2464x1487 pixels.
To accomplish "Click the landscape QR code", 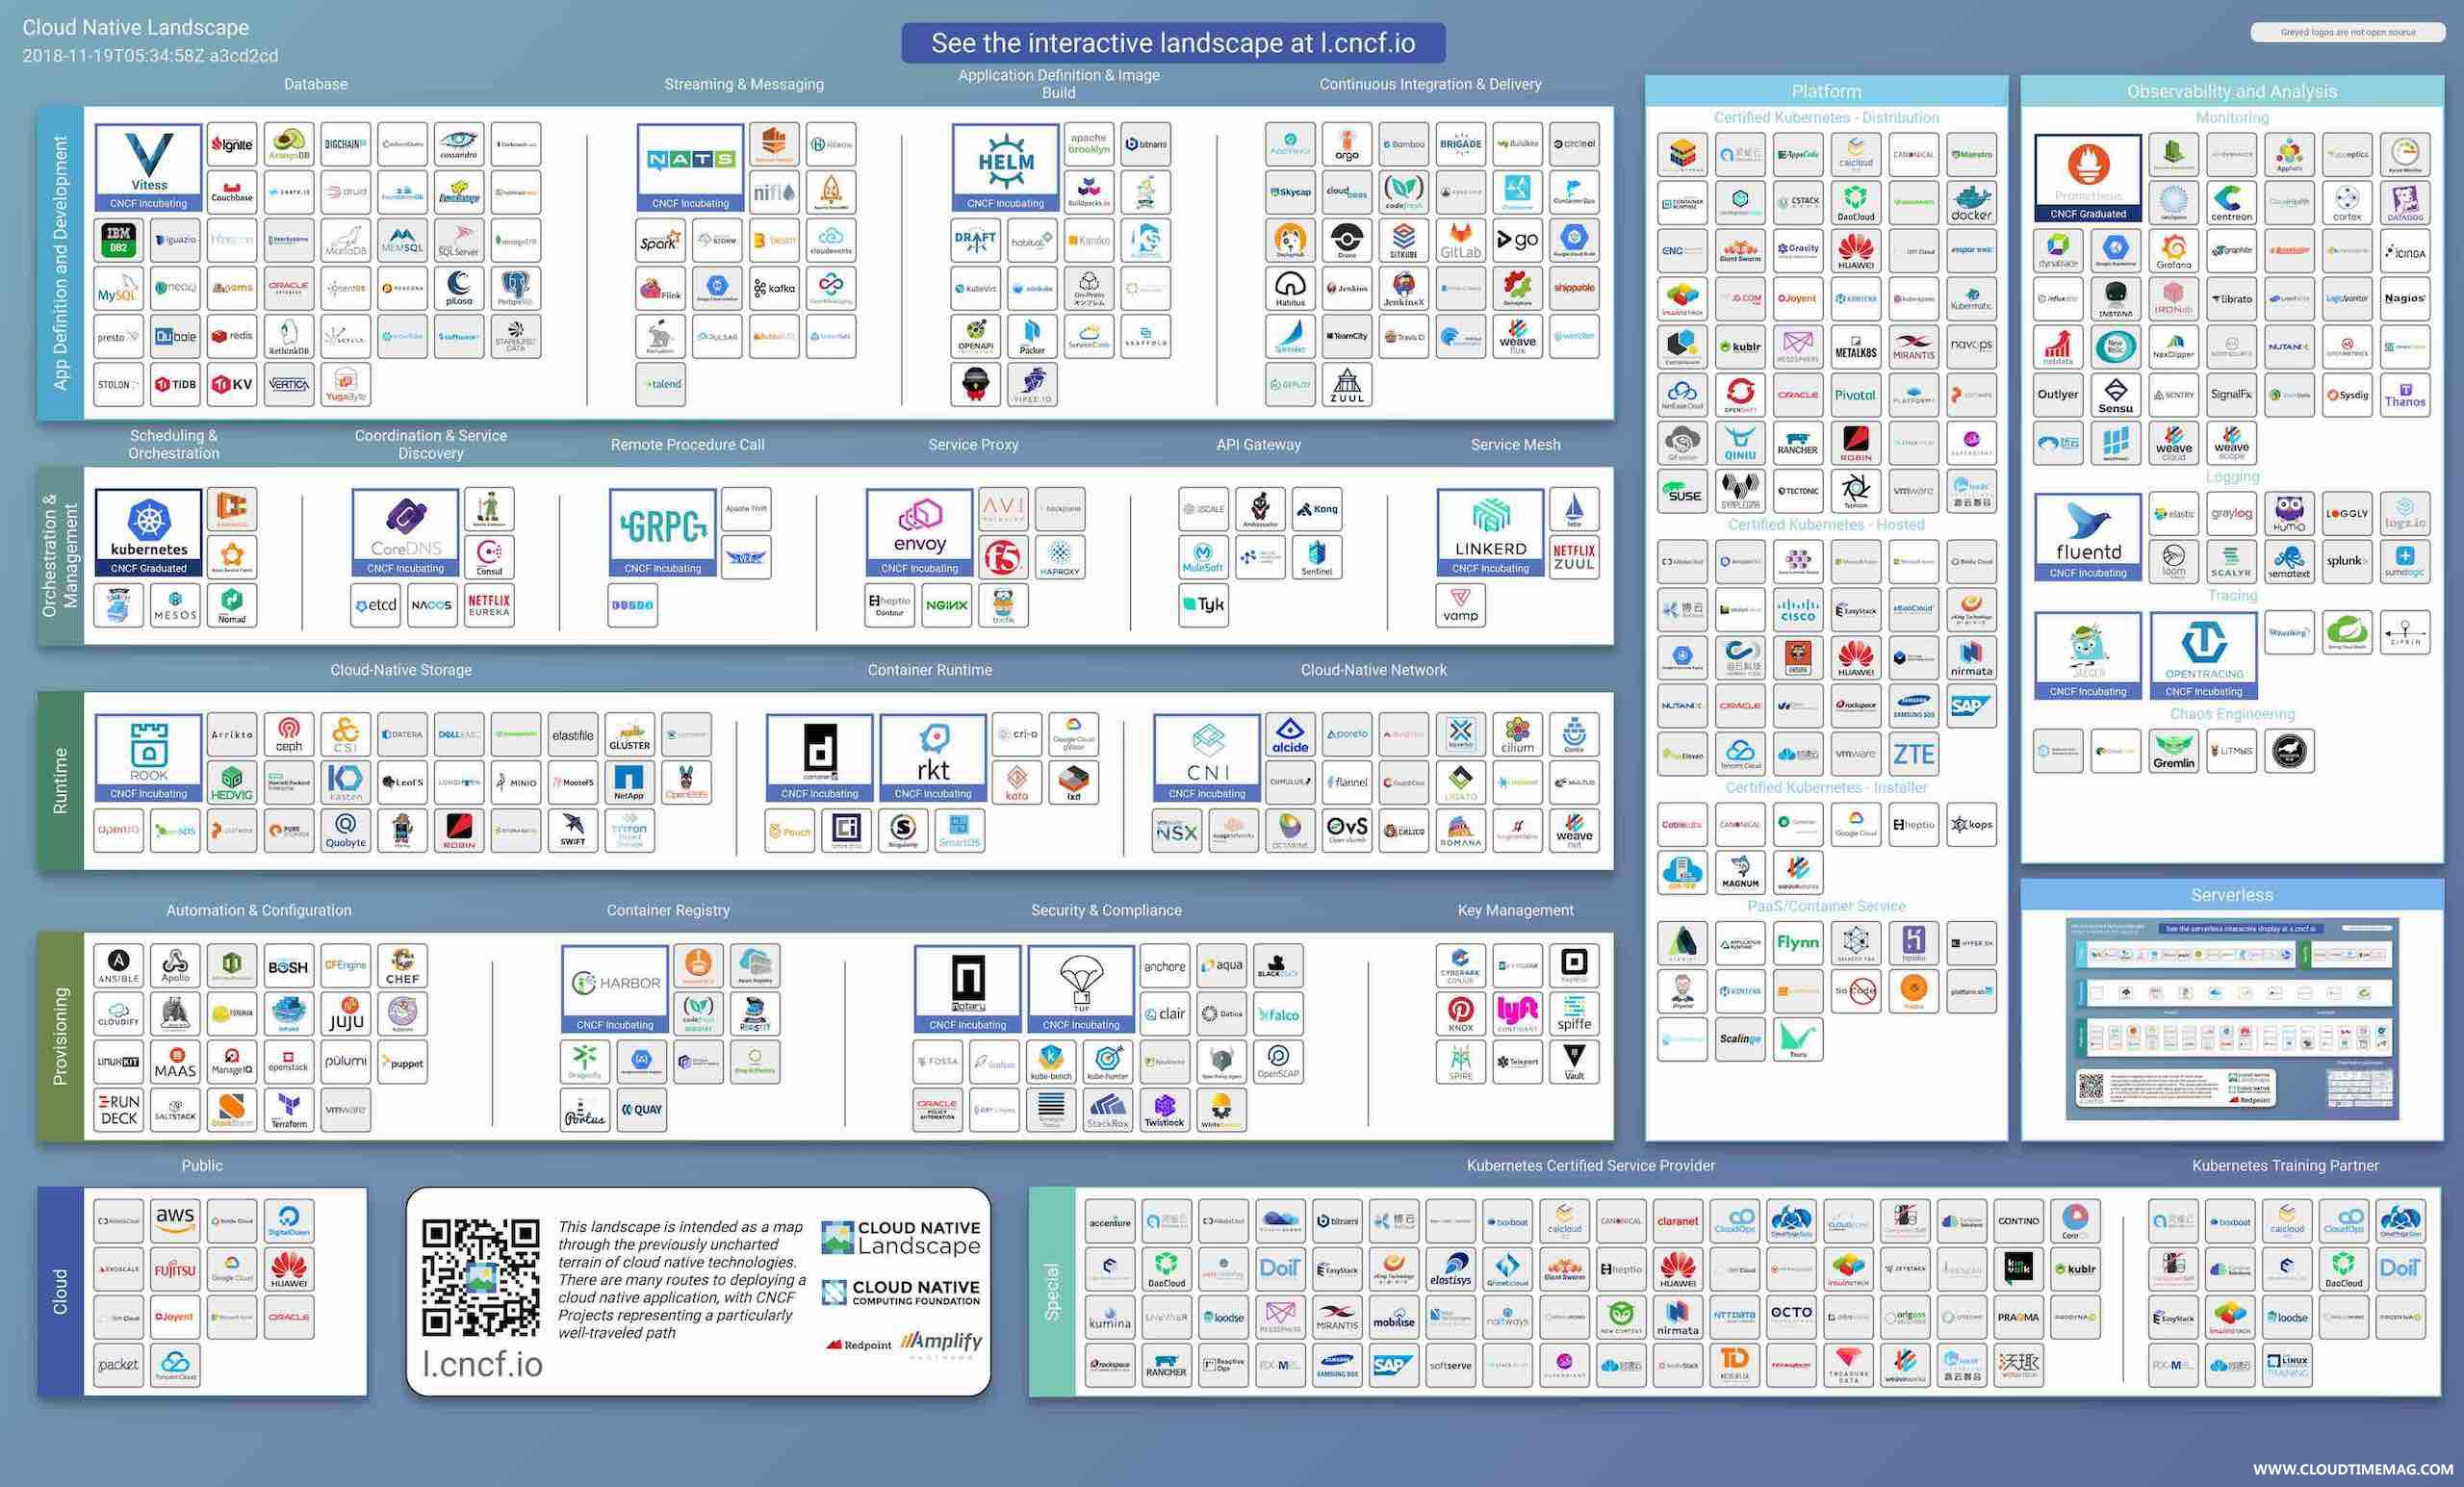I will tap(480, 1277).
